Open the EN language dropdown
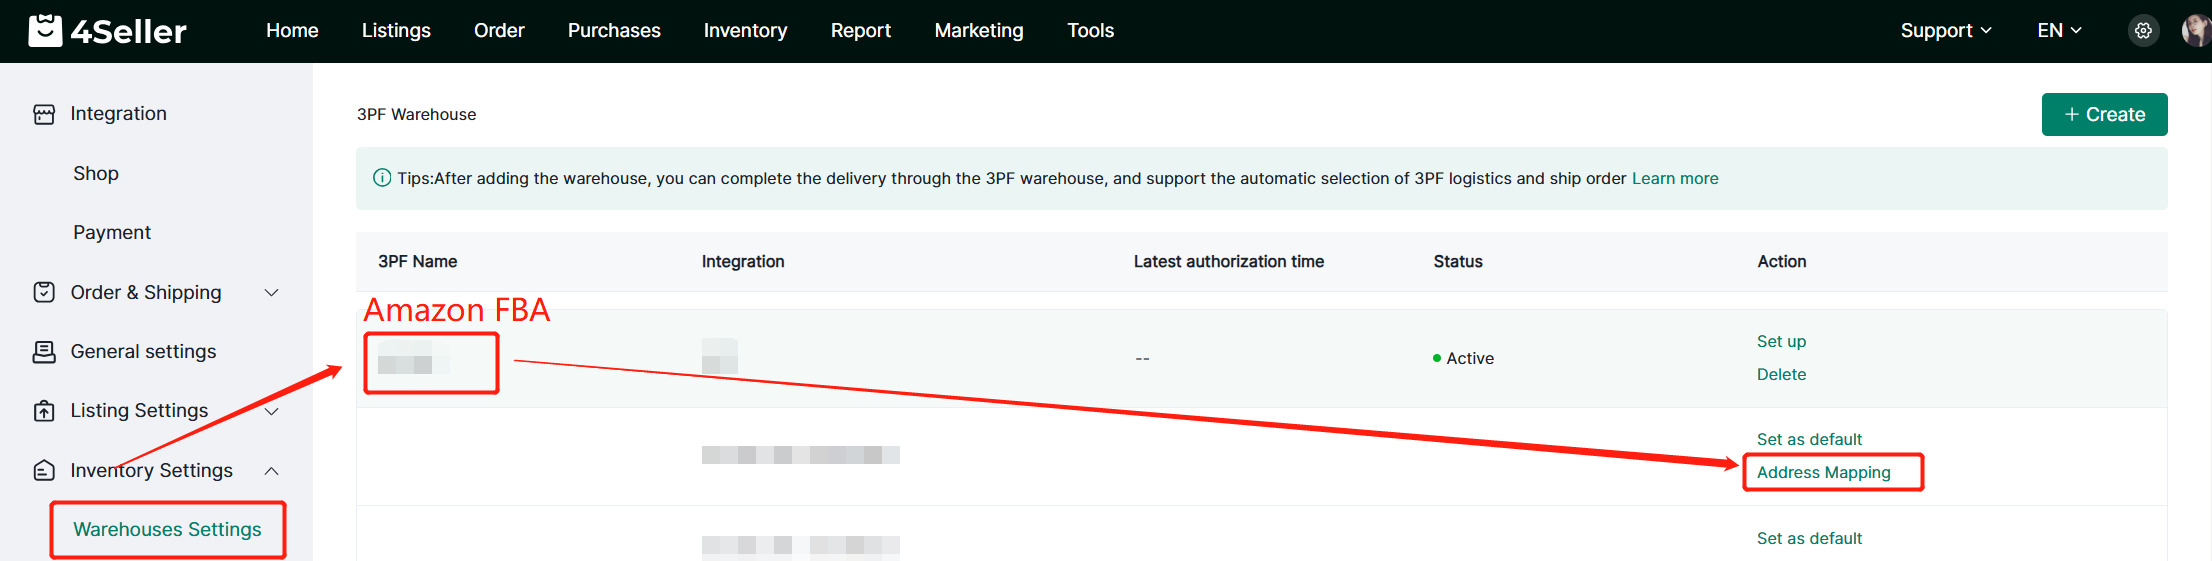The image size is (2212, 561). (2058, 31)
